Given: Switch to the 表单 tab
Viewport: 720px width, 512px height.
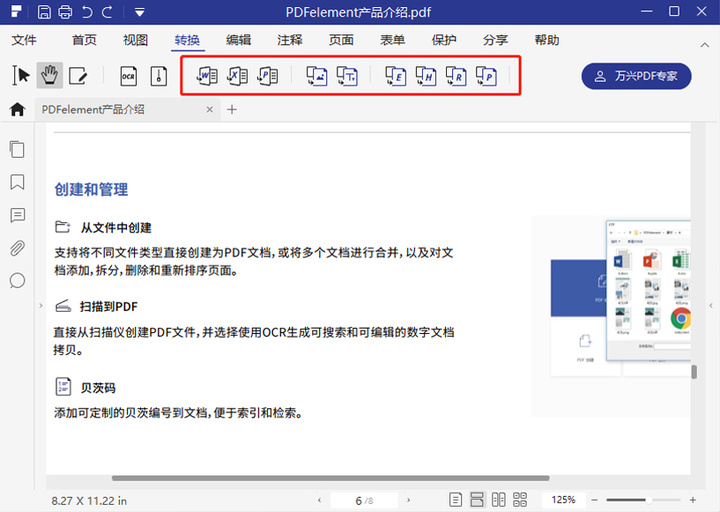Looking at the screenshot, I should click(393, 40).
